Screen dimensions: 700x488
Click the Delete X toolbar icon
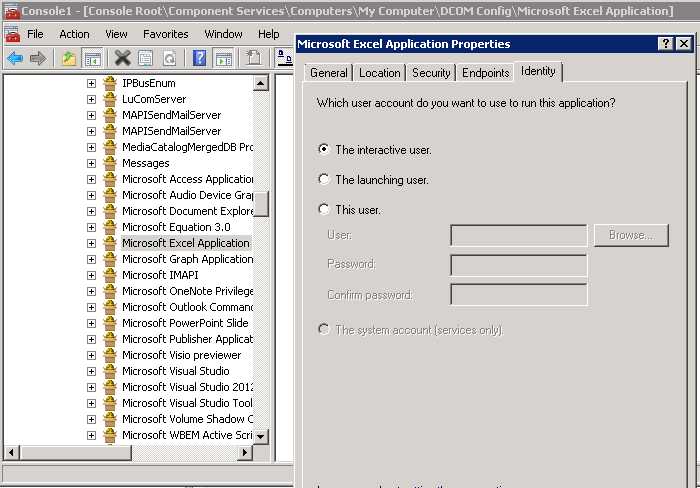[122, 58]
